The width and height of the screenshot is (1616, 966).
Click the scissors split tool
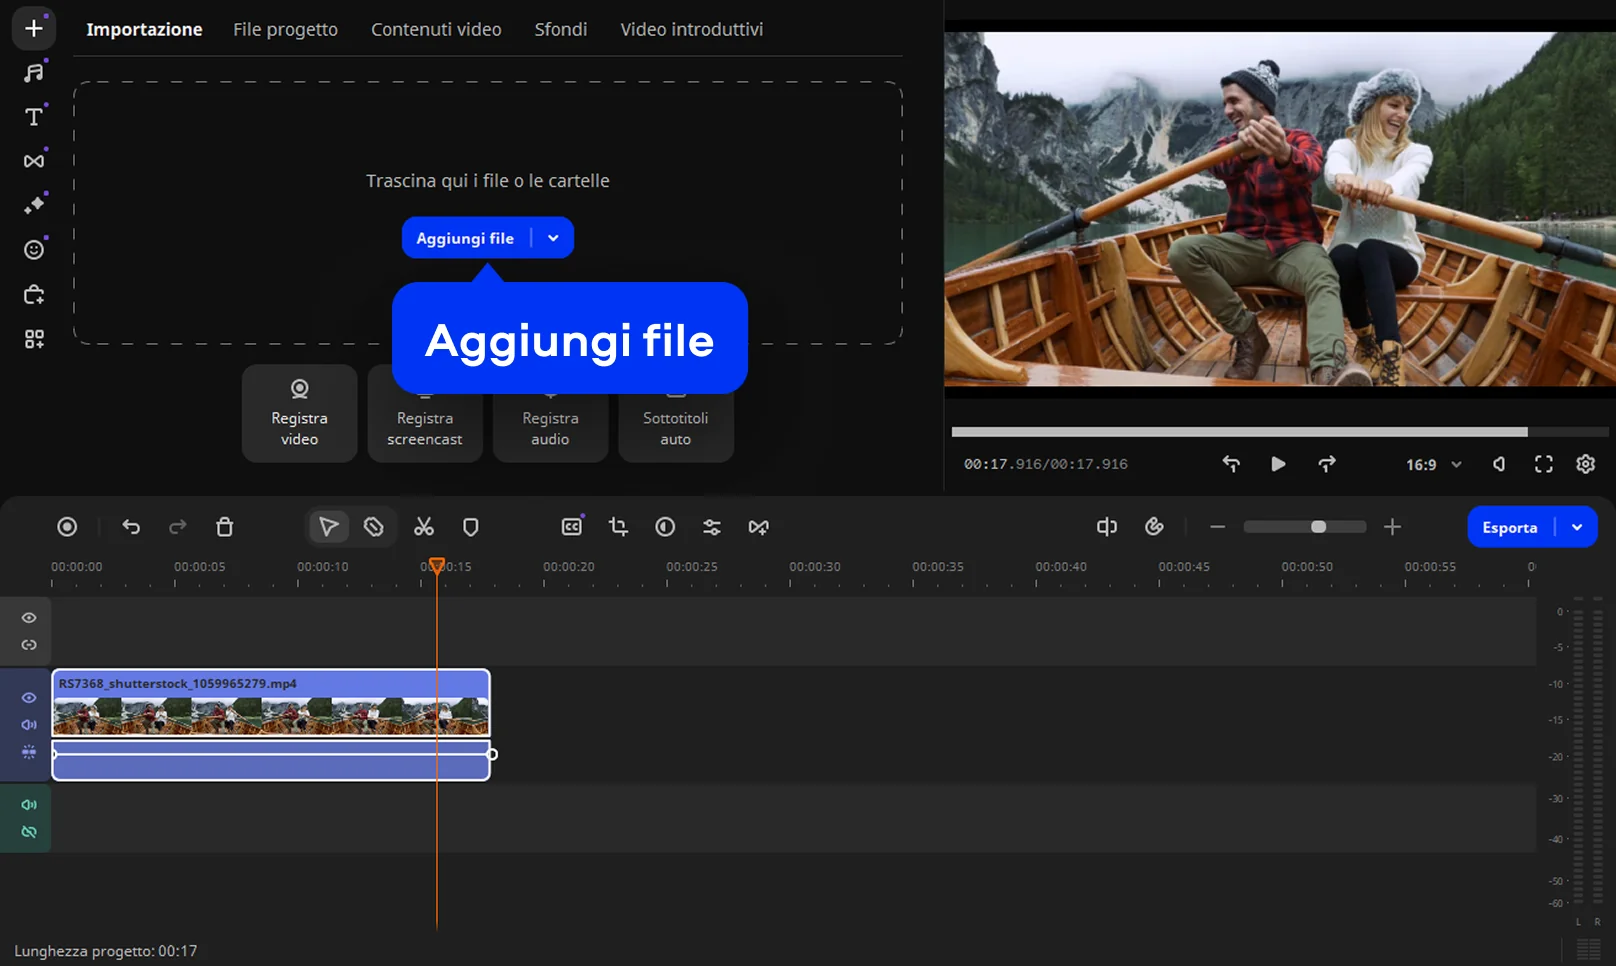(424, 527)
